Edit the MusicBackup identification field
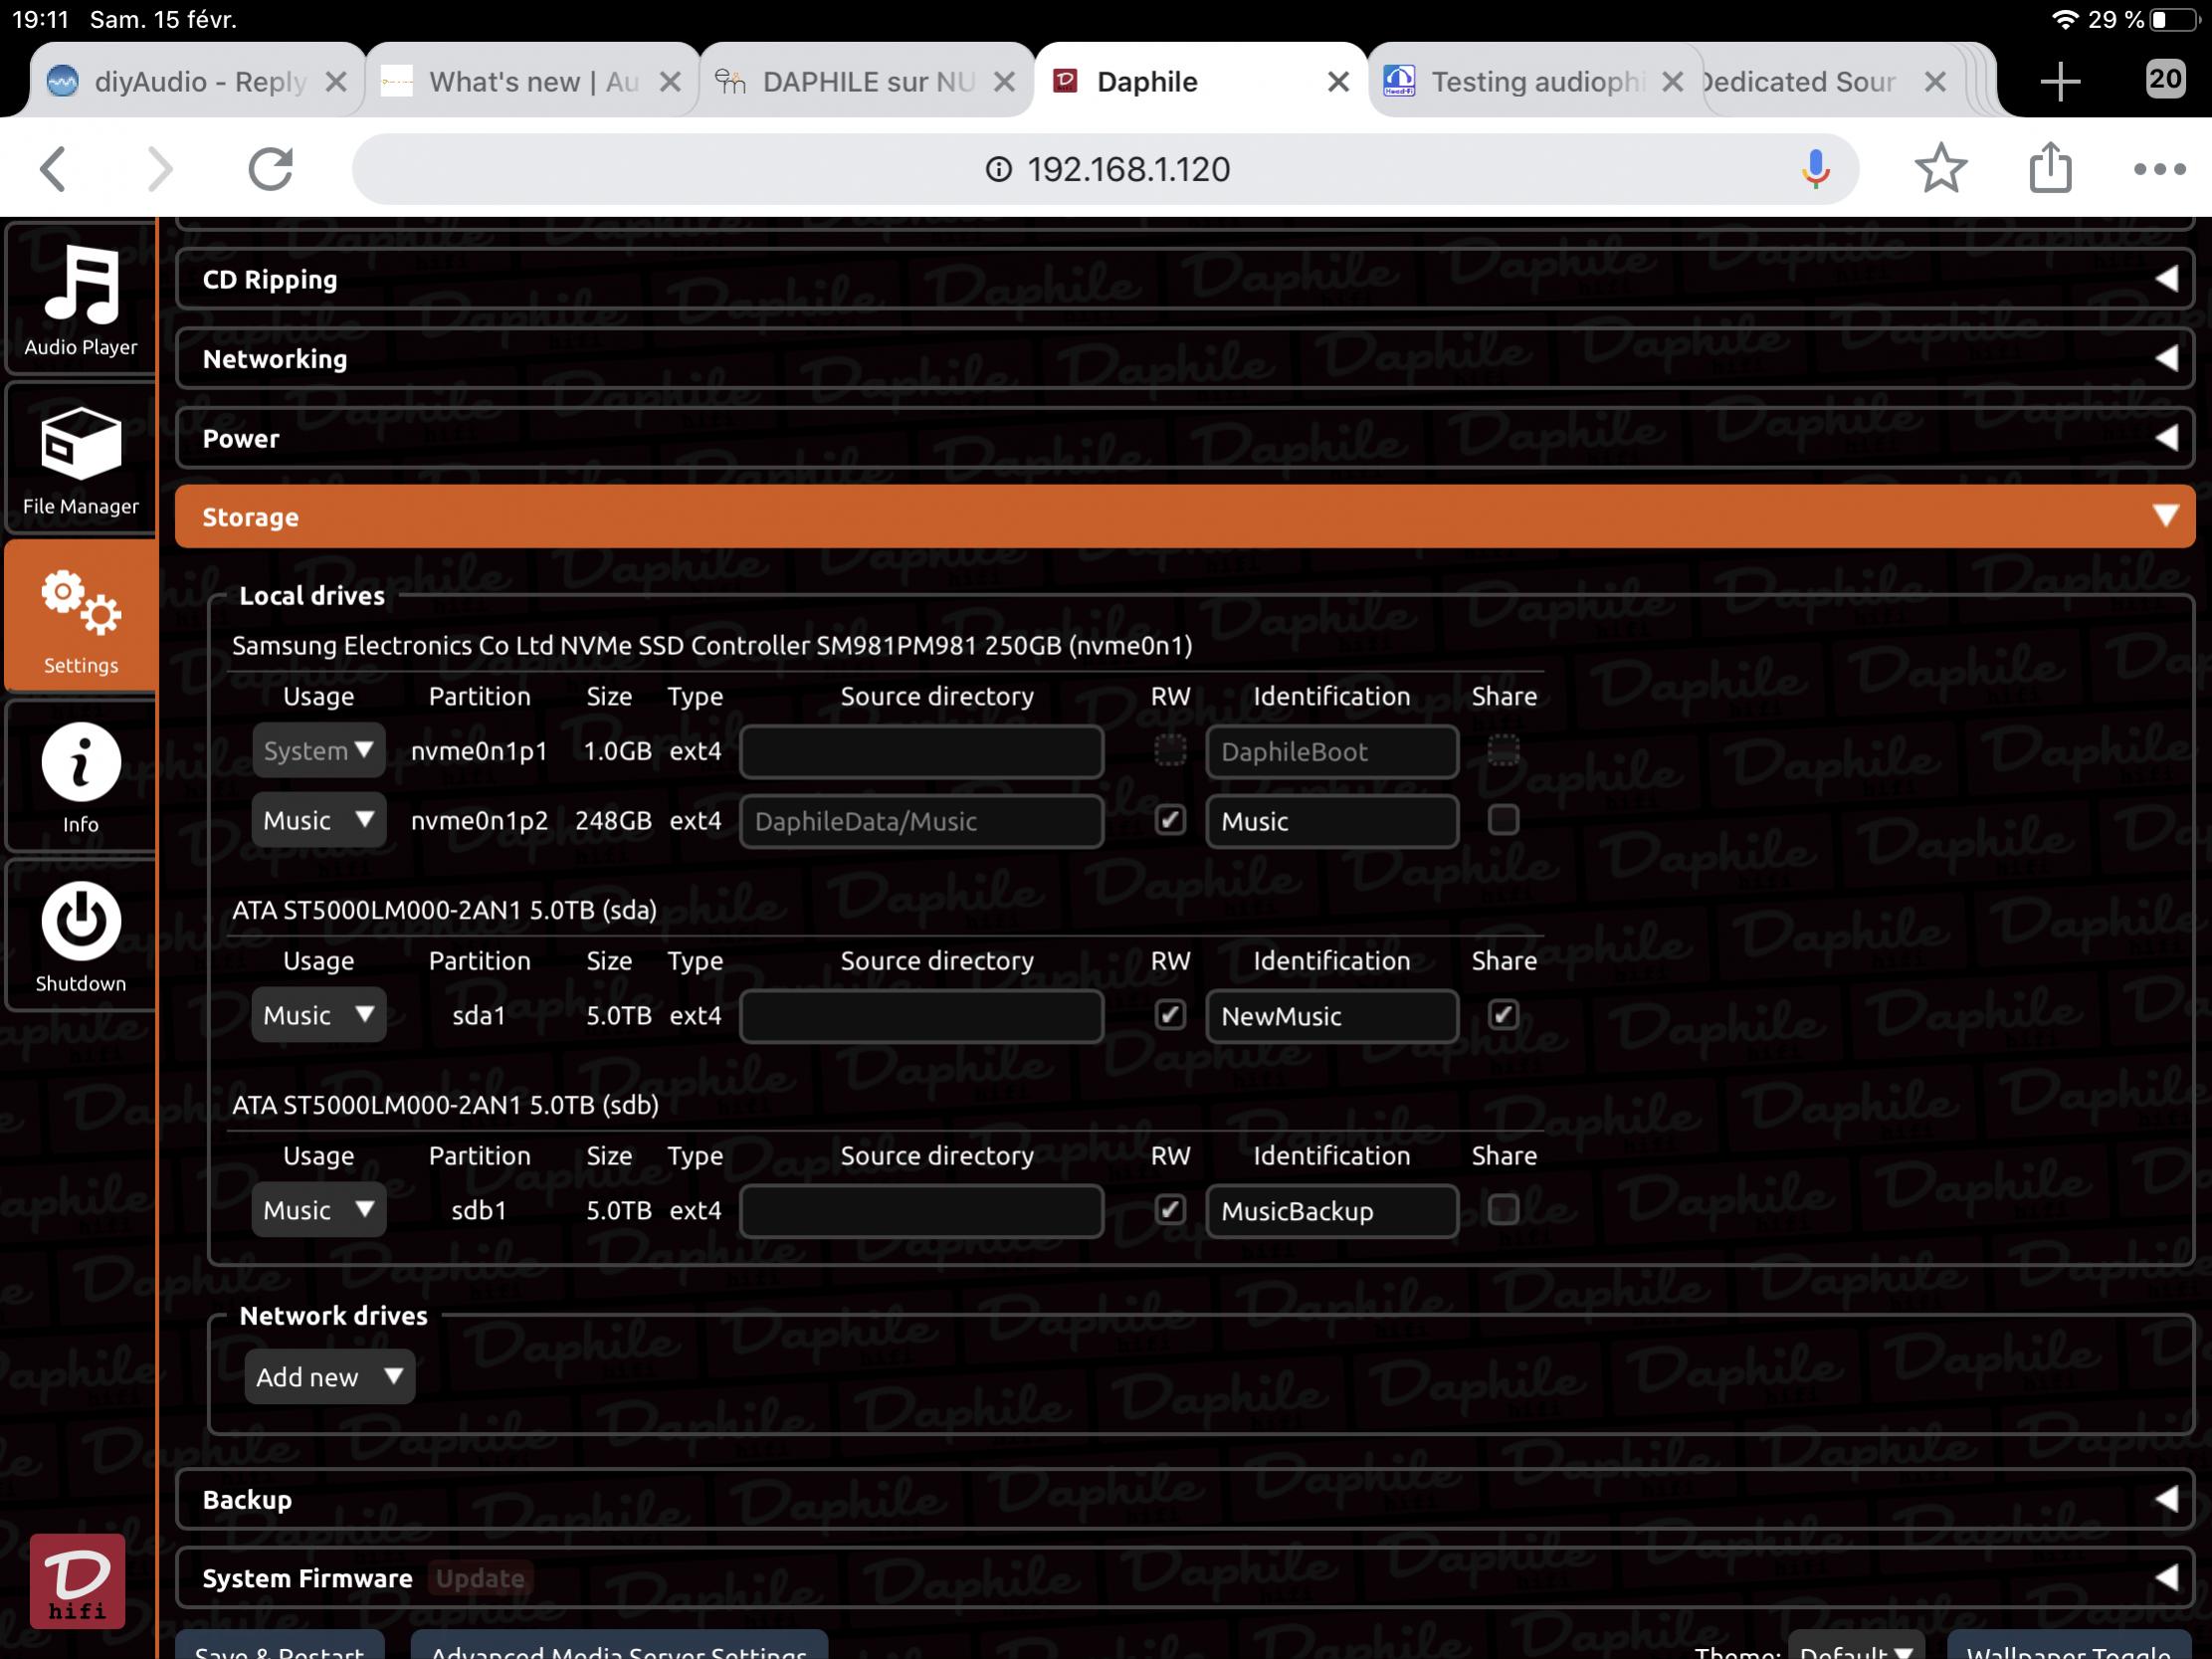2212x1659 pixels. 1331,1211
